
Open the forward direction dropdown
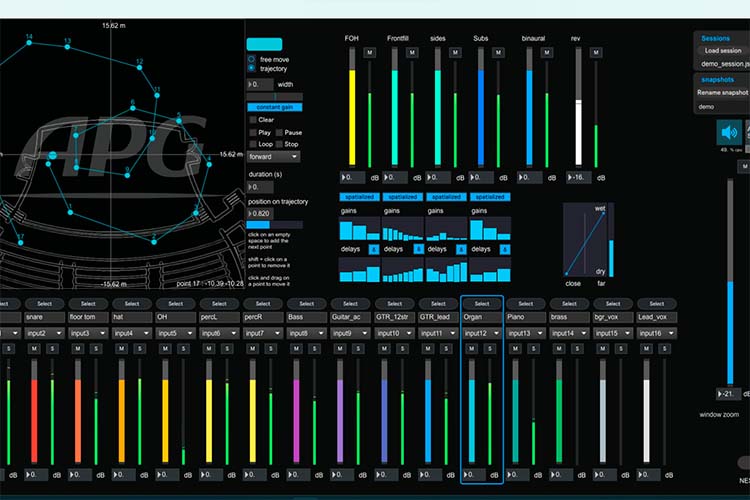coord(274,157)
